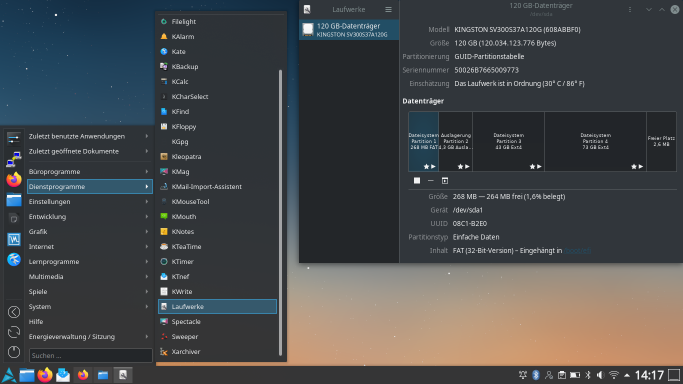Viewport: 683px width, 384px height.
Task: Launch the KMag screen magnifier
Action: [217, 172]
